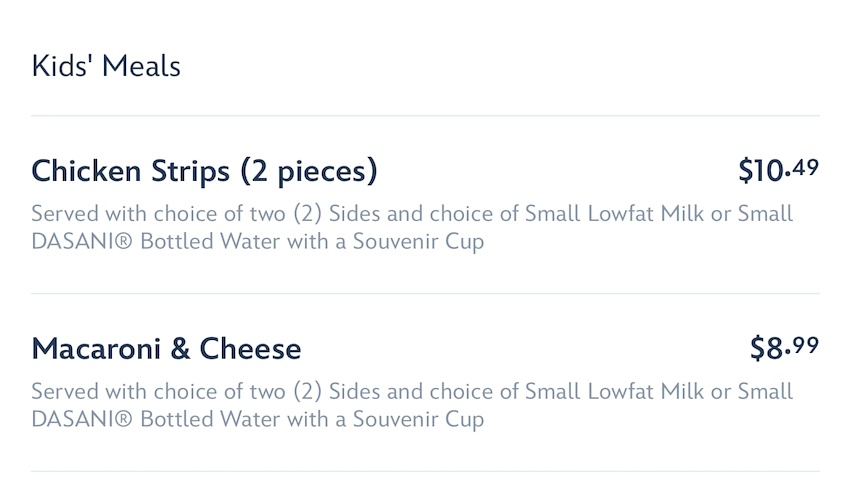Open the Chicken Strips (2 pieces) item
This screenshot has width=851, height=500.
click(204, 172)
